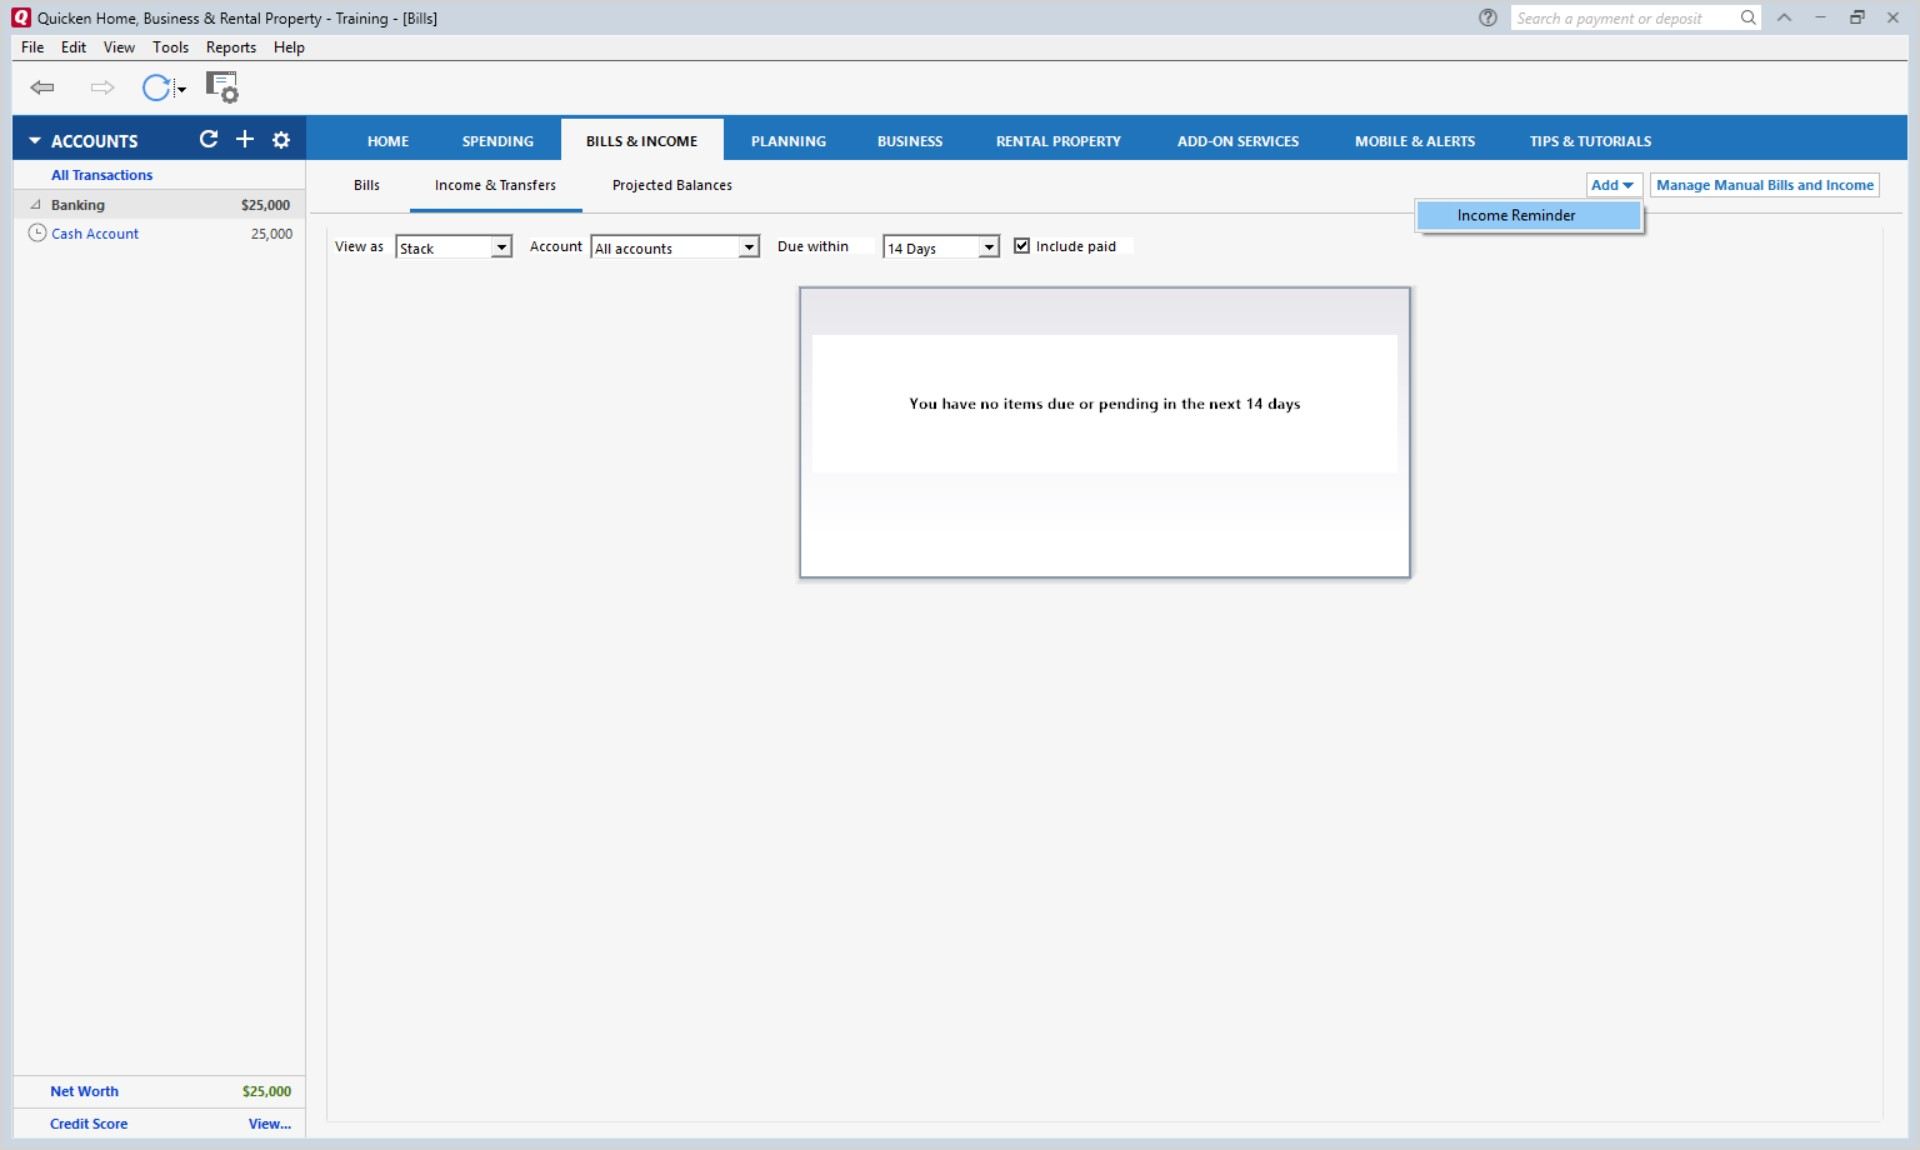Image resolution: width=1920 pixels, height=1150 pixels.
Task: Switch to the Projected Balances tab
Action: pyautogui.click(x=671, y=186)
